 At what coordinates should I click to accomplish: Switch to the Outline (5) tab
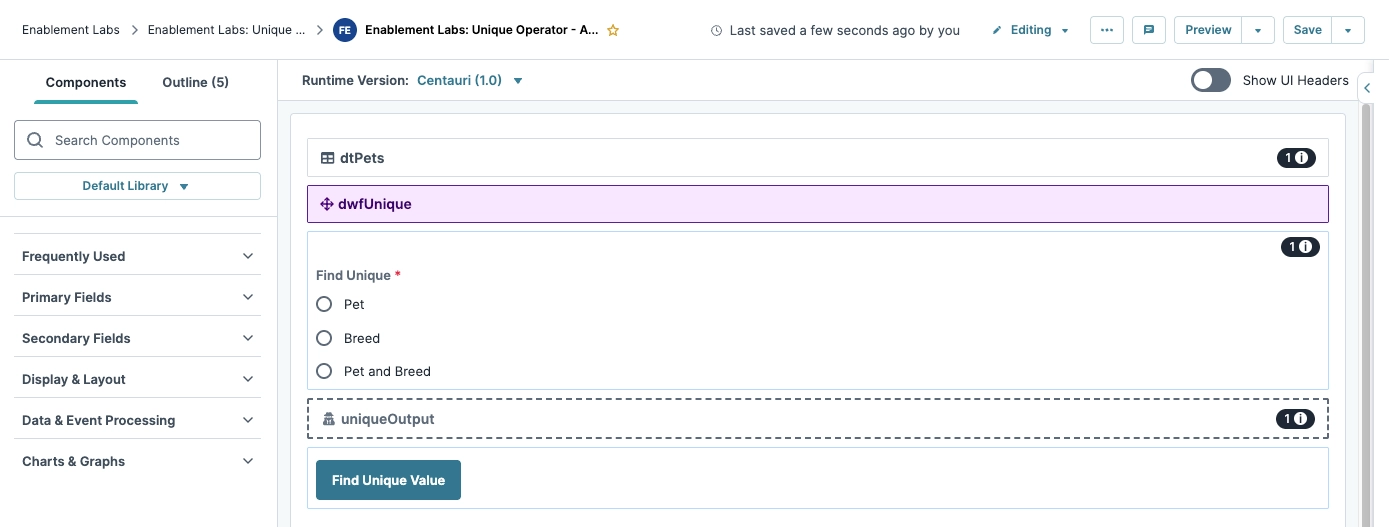coord(195,82)
